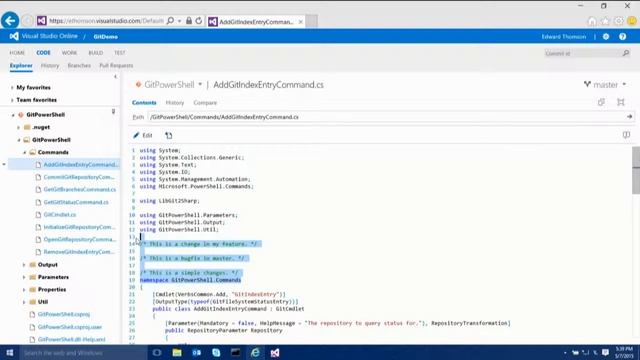The image size is (640, 360).
Task: Expand the Output folder
Action: coord(24,265)
